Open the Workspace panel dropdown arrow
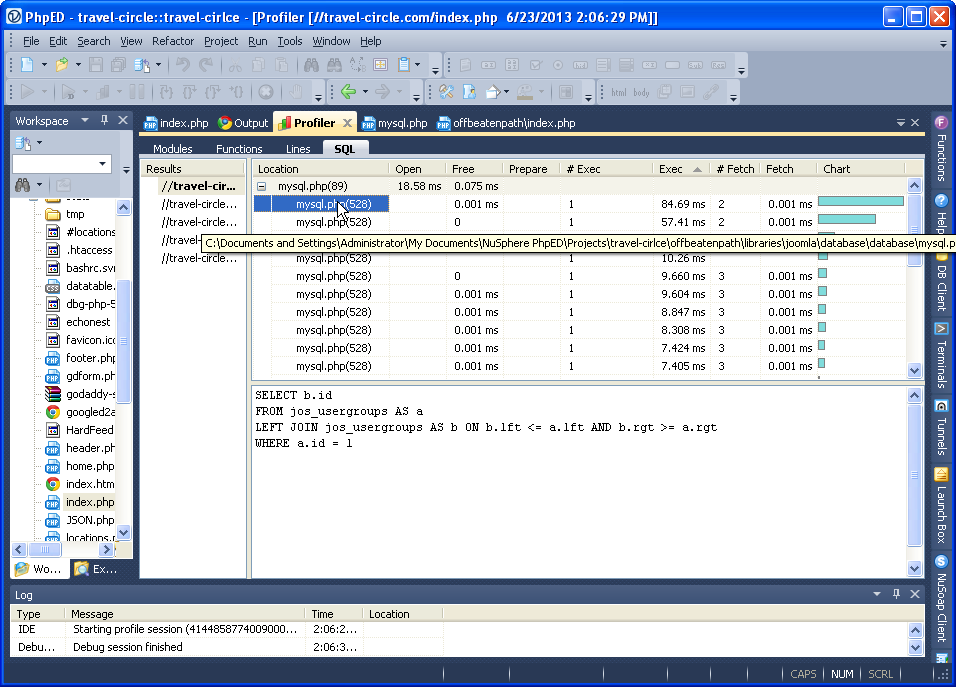 [85, 121]
